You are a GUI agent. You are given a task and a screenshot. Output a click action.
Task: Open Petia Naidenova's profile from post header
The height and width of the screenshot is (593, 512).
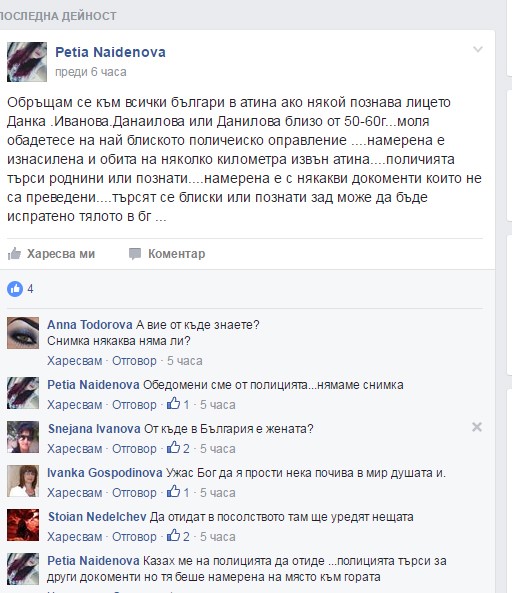[x=110, y=52]
